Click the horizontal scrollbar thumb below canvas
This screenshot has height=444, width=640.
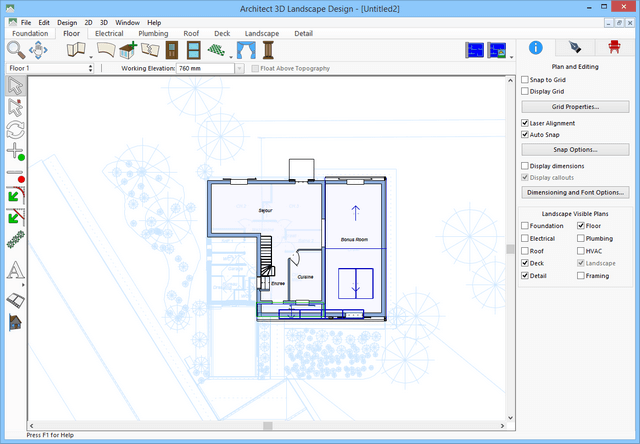pyautogui.click(x=267, y=426)
